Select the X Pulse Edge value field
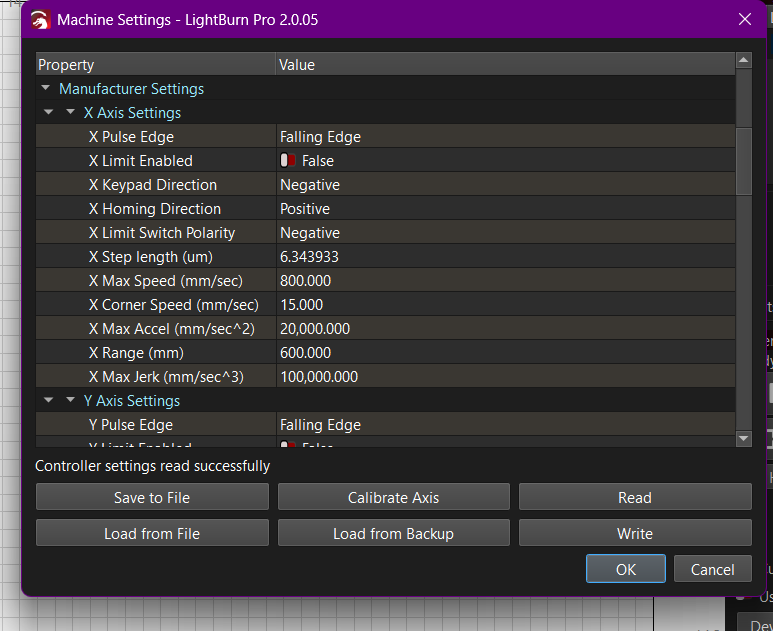This screenshot has width=773, height=631. (x=505, y=137)
